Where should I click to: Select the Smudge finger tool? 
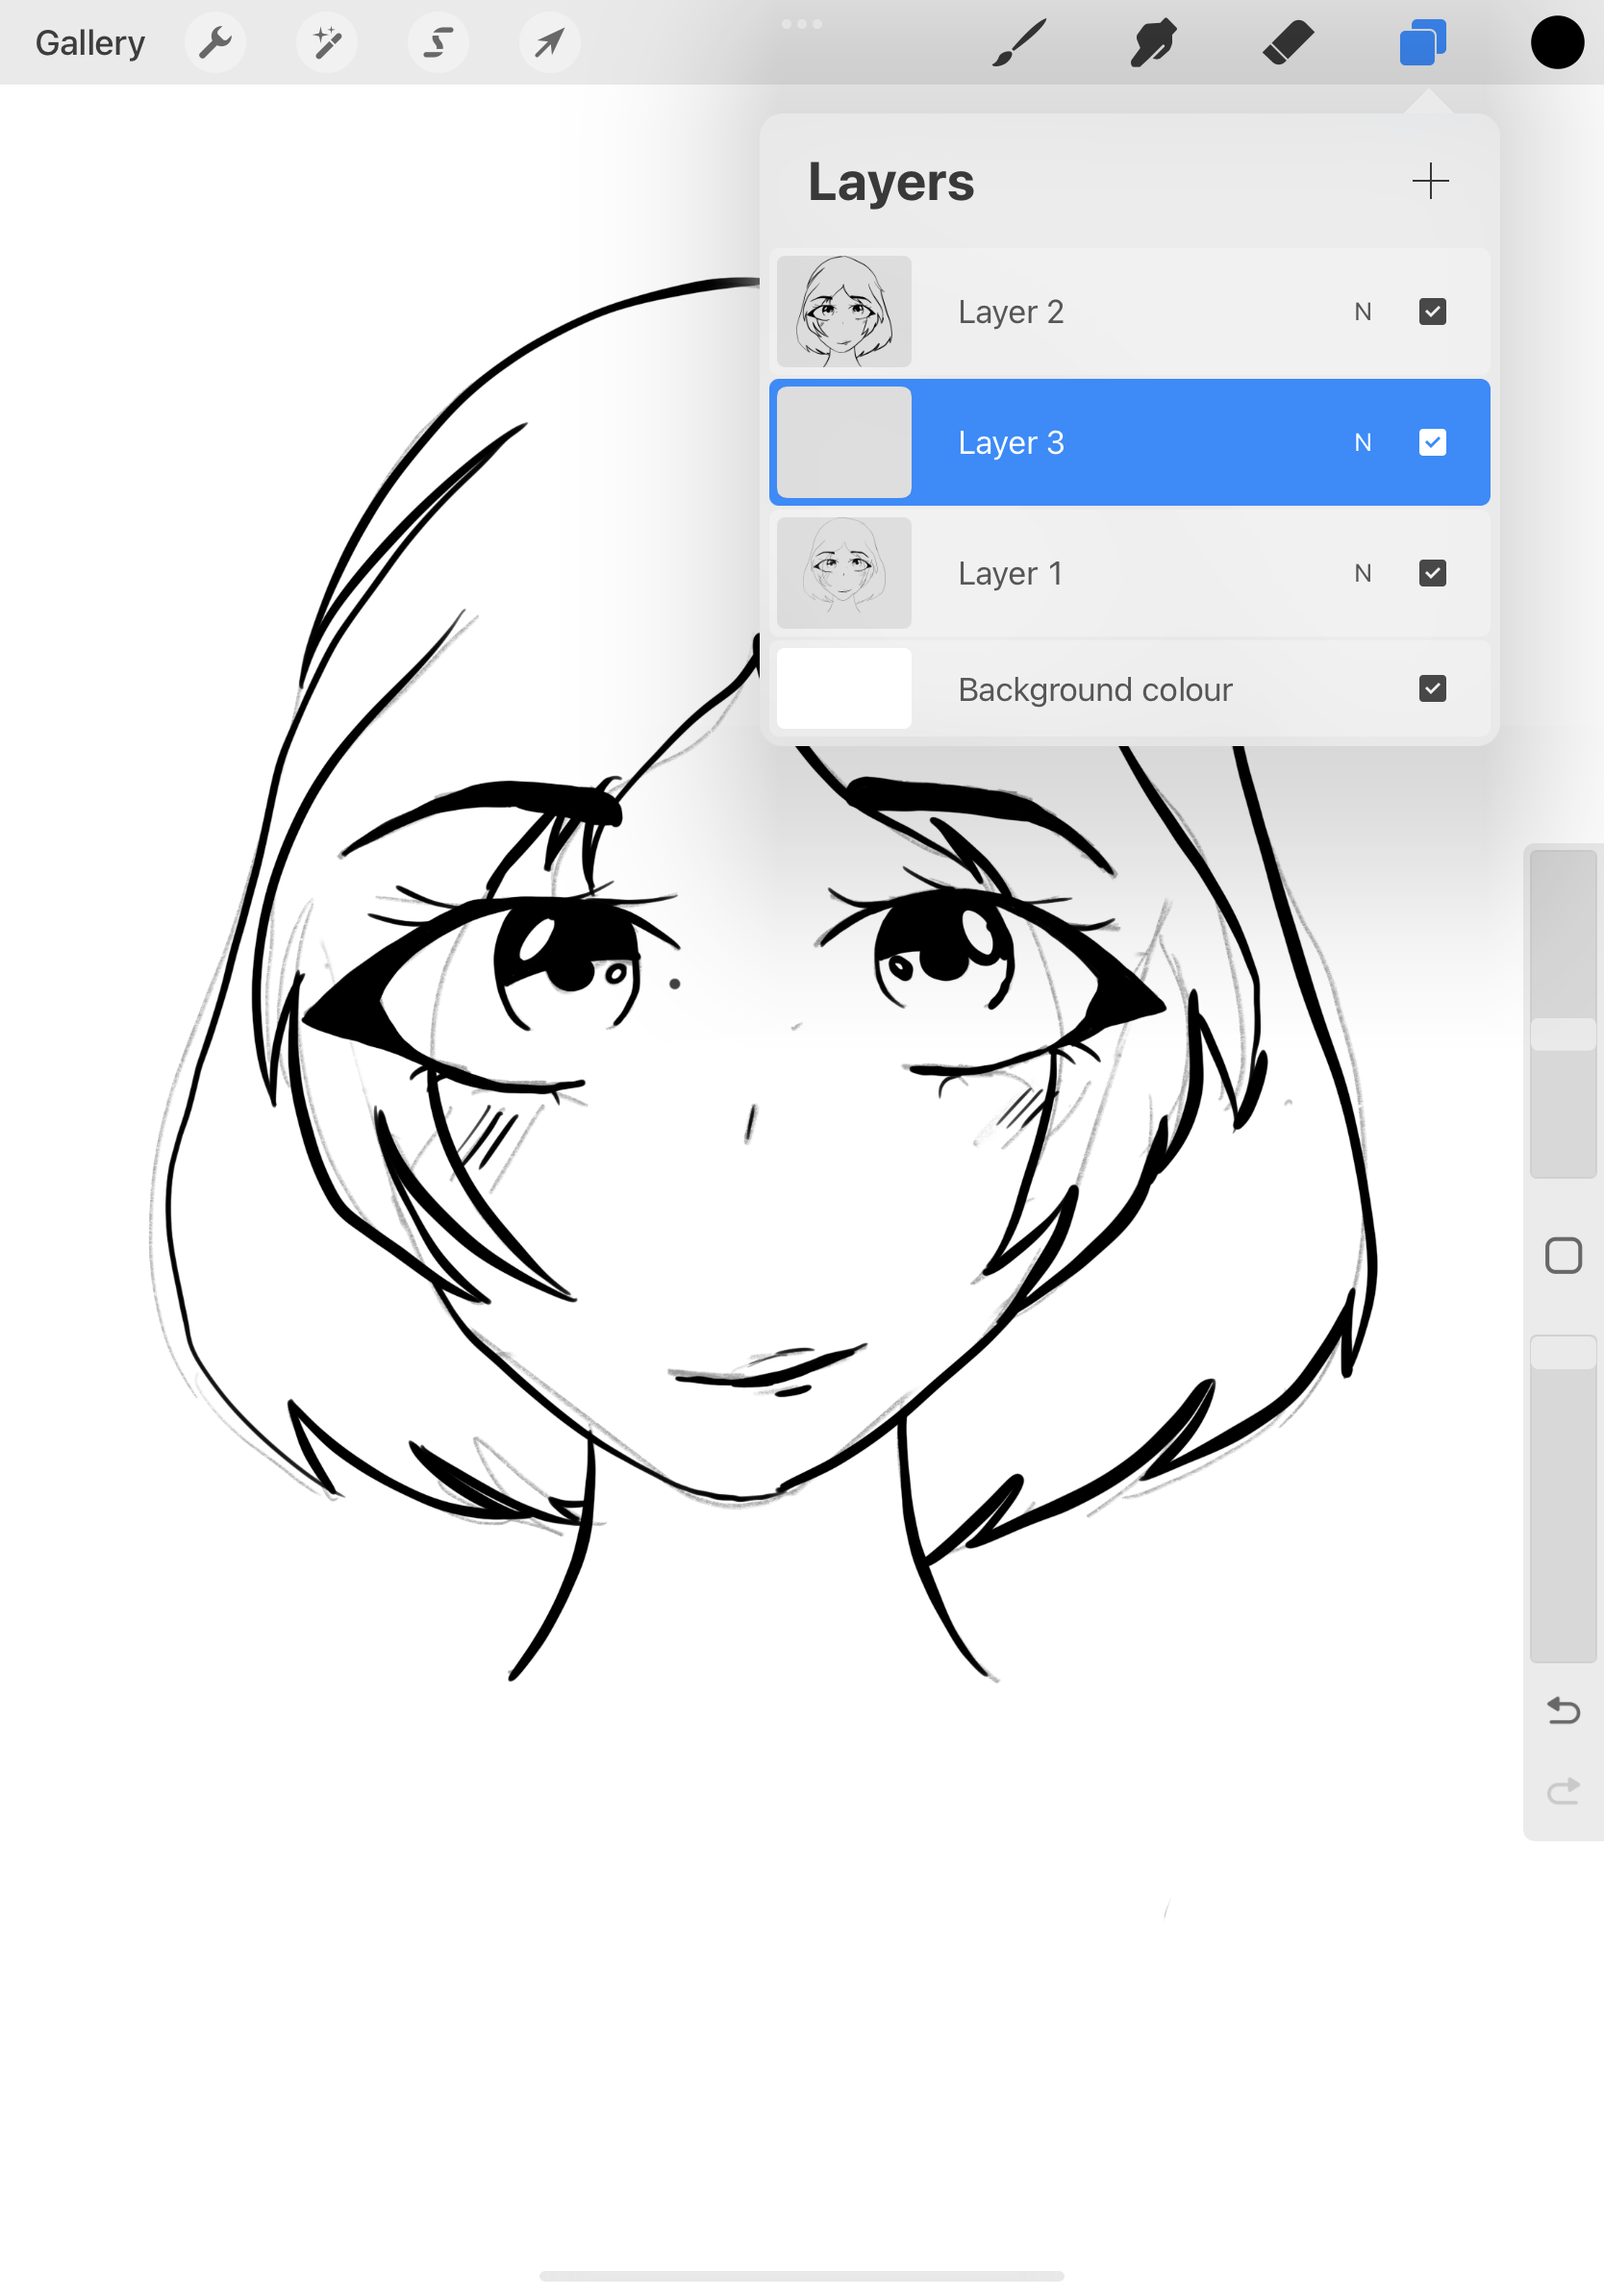[1153, 43]
